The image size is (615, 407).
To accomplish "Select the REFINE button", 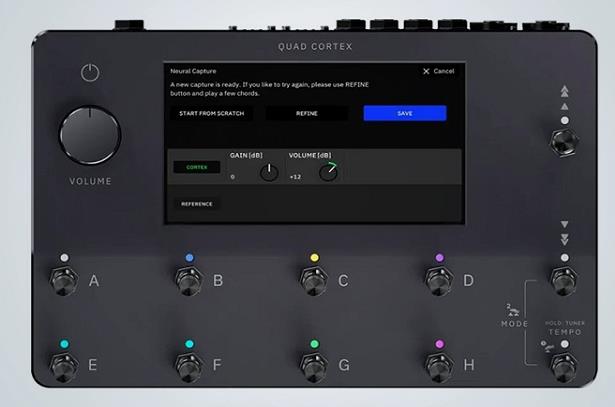I will coord(307,113).
